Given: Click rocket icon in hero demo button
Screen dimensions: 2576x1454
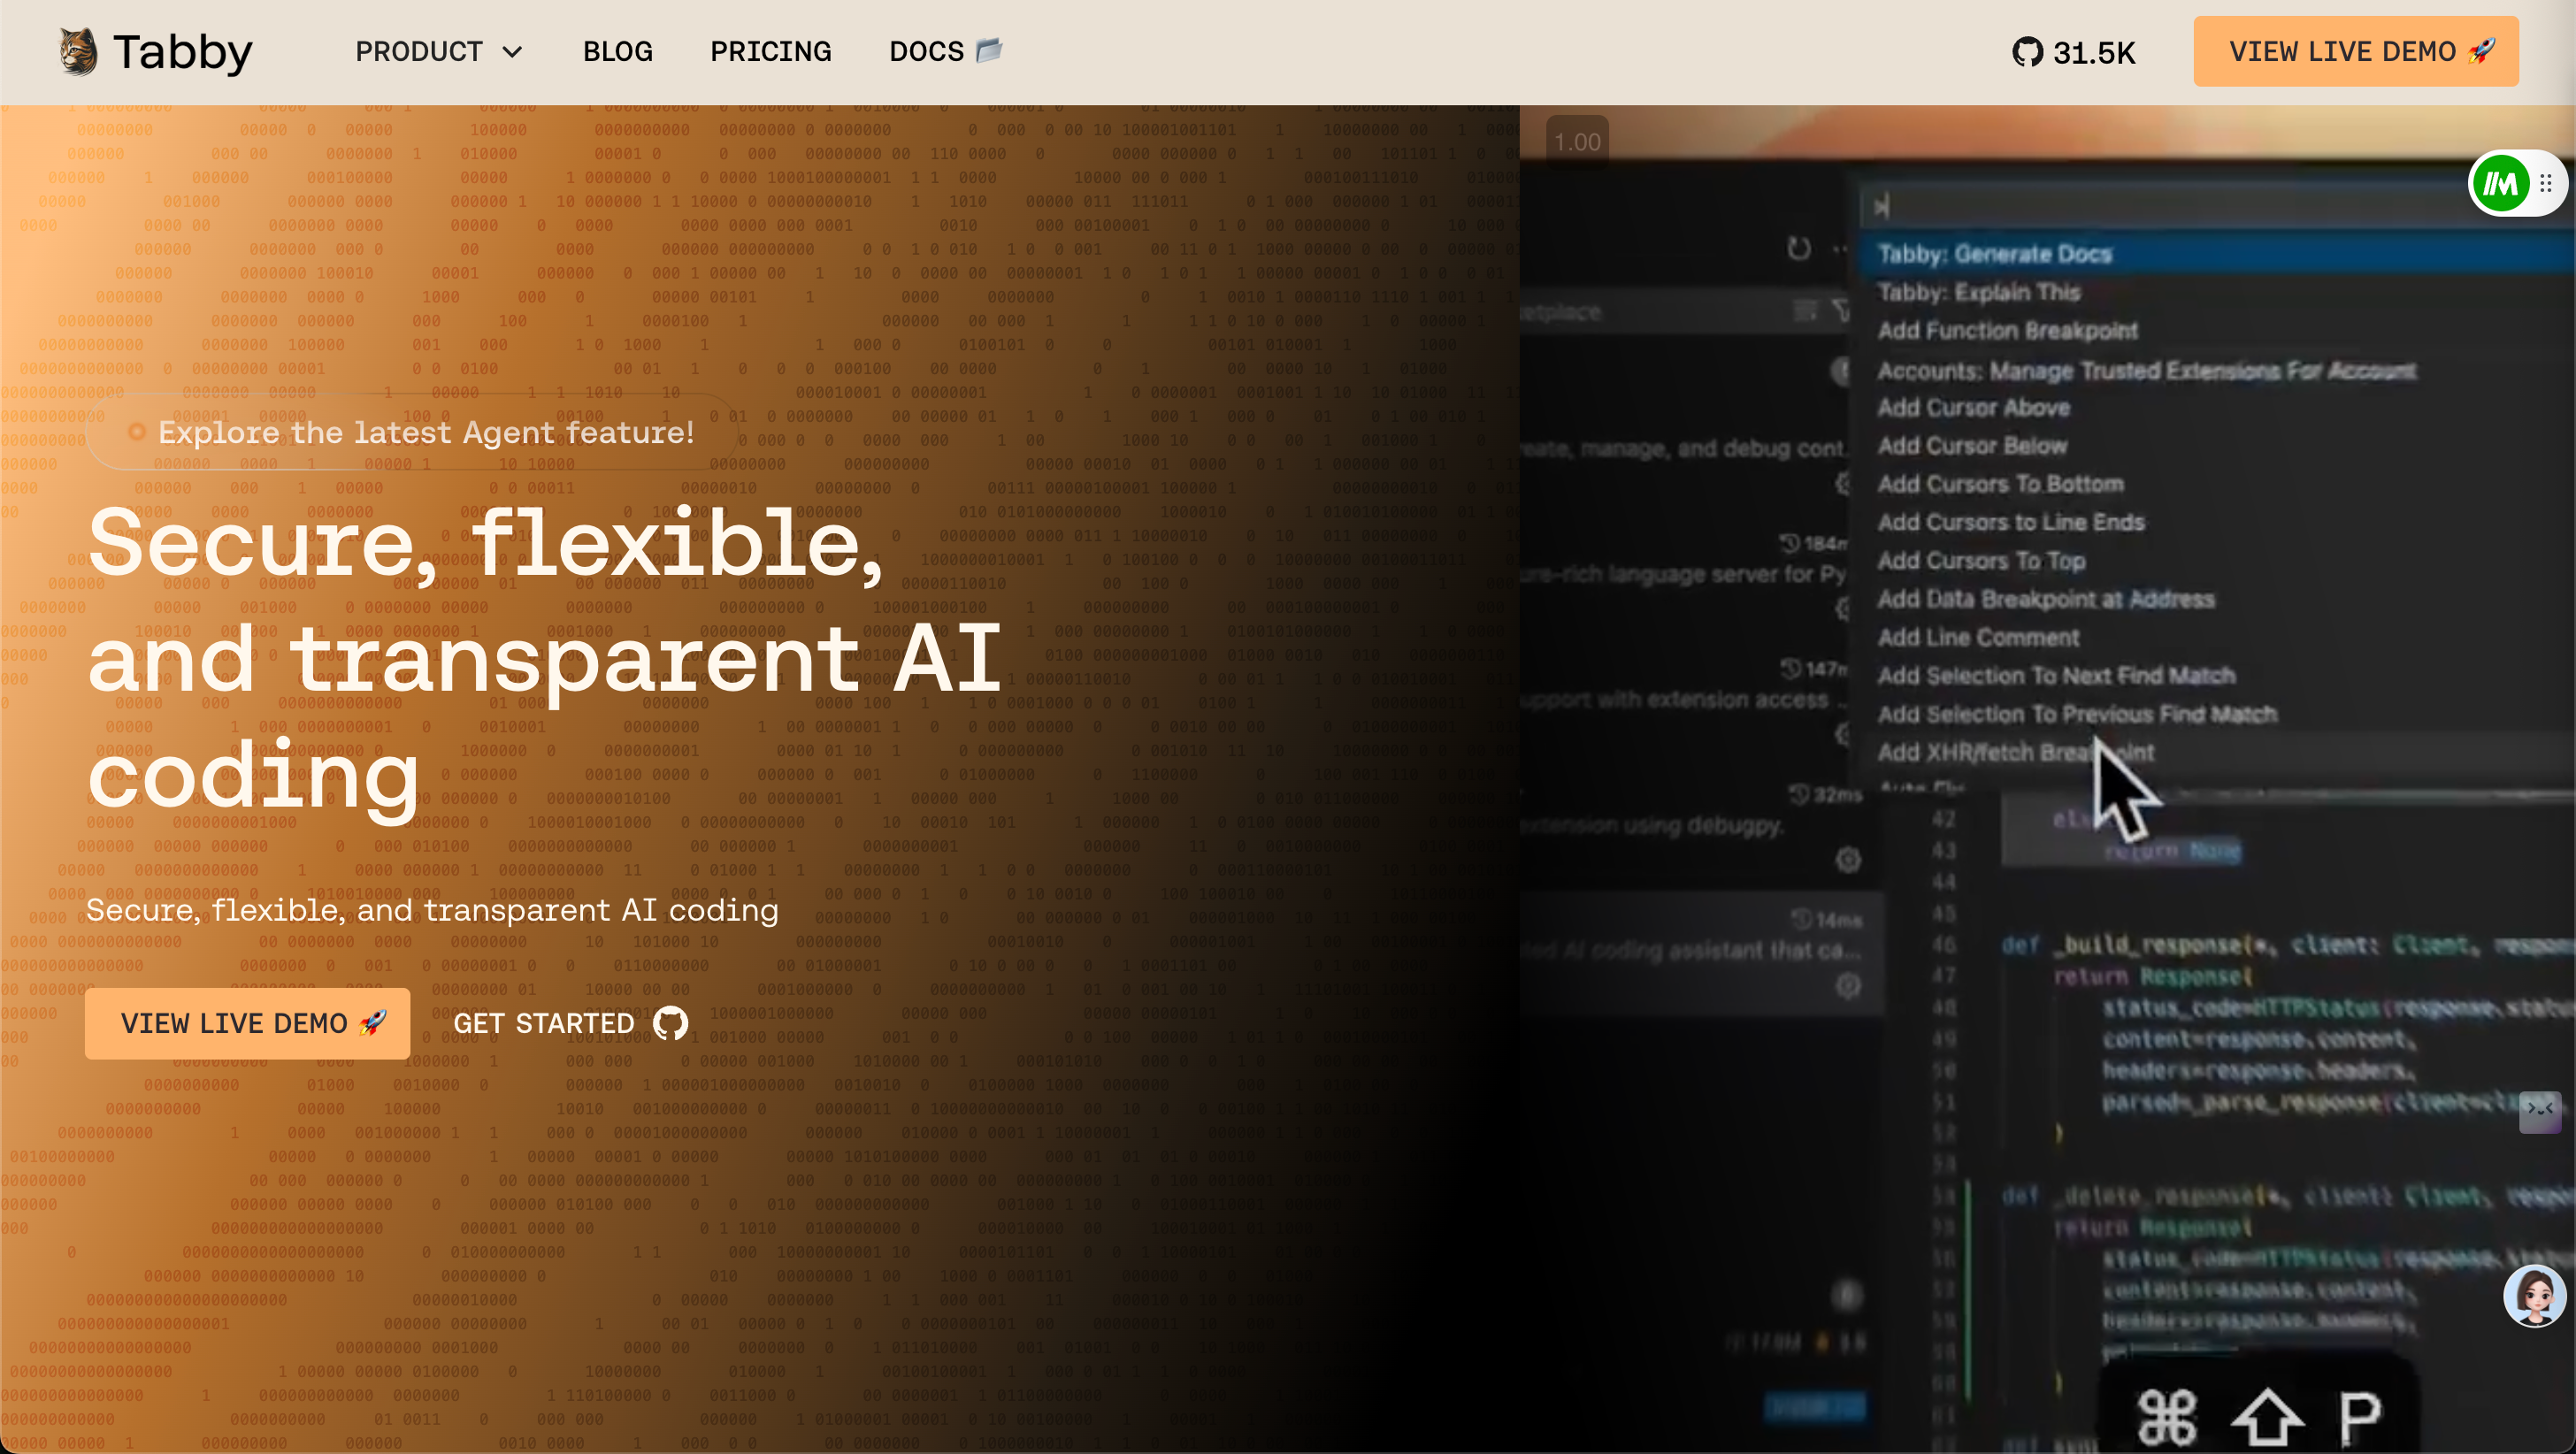Looking at the screenshot, I should click(373, 1022).
